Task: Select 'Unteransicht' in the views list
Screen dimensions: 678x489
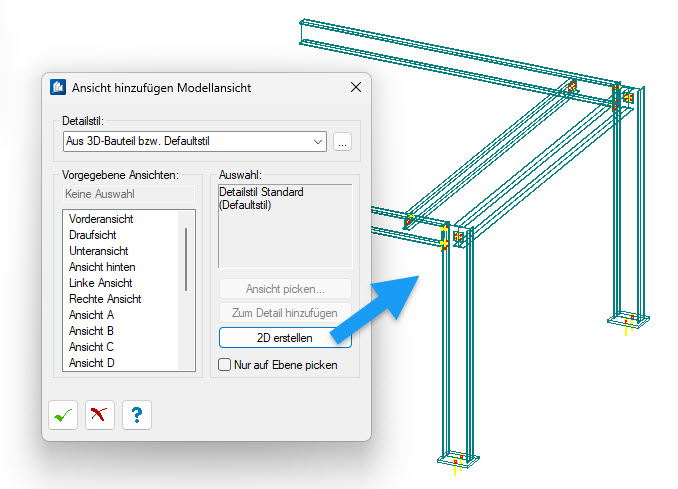Action: coord(99,251)
